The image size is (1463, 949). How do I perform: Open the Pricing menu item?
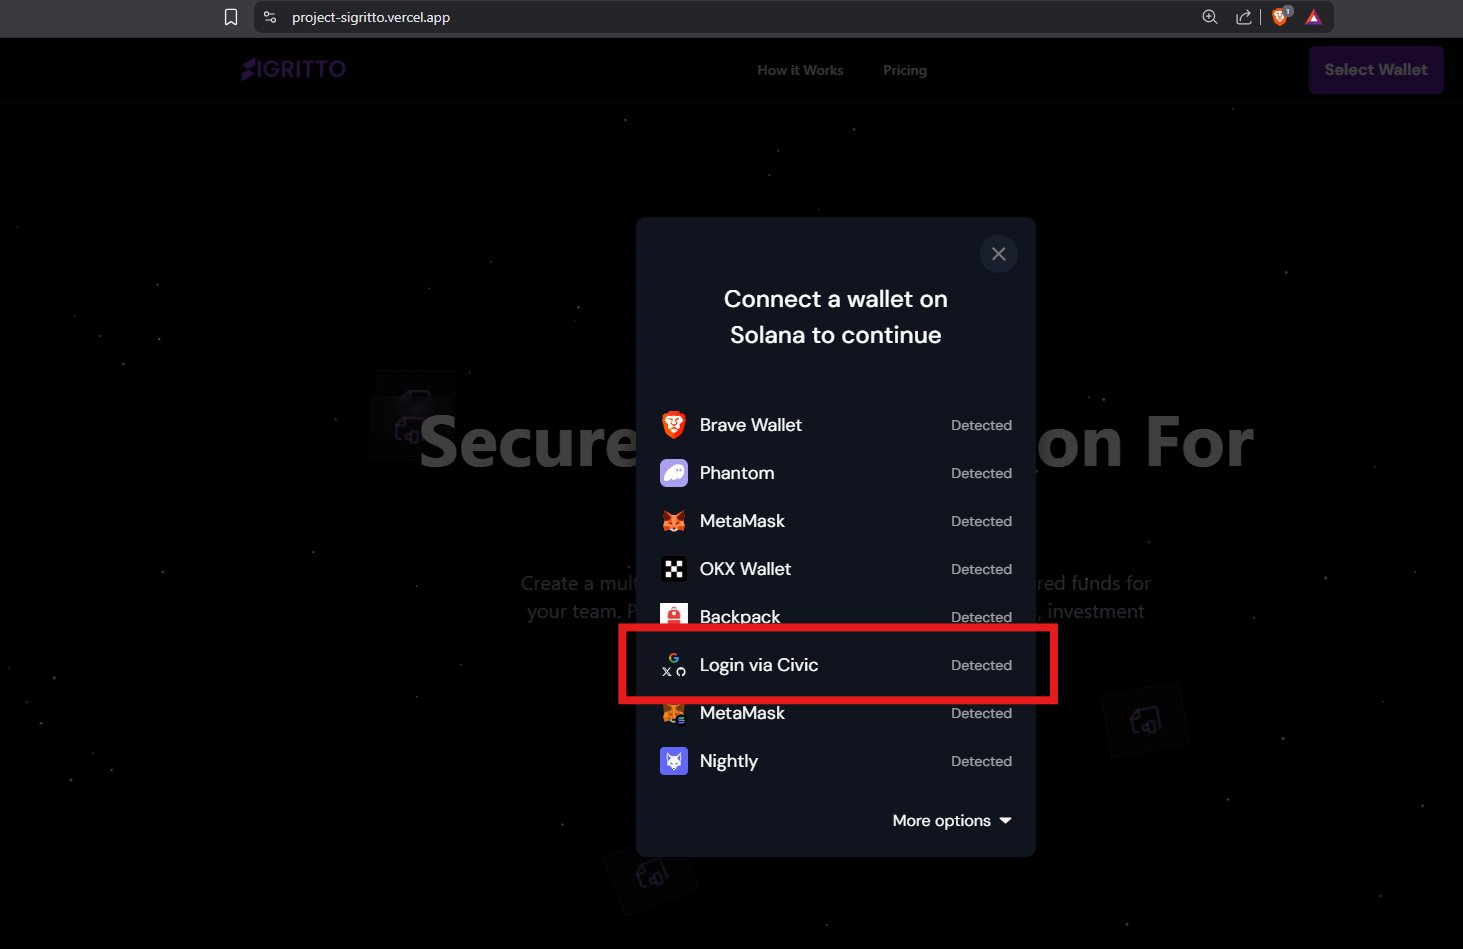[x=905, y=70]
